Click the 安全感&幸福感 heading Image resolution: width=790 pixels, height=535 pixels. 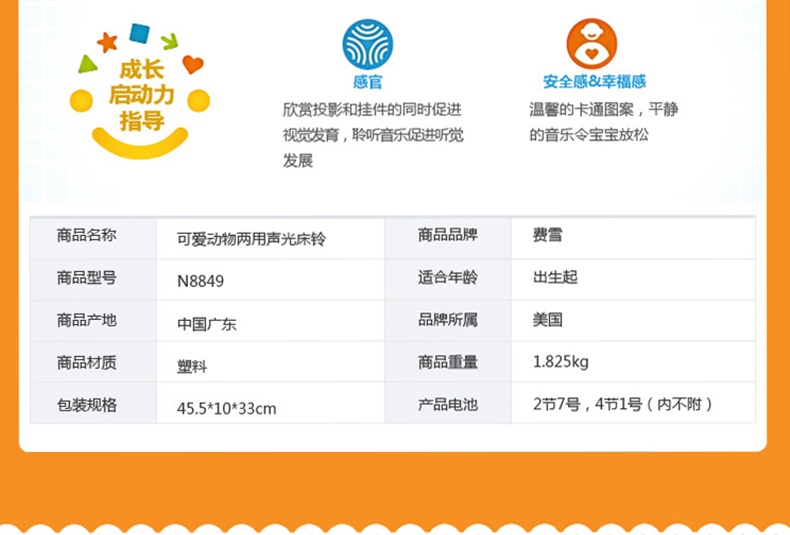[595, 81]
